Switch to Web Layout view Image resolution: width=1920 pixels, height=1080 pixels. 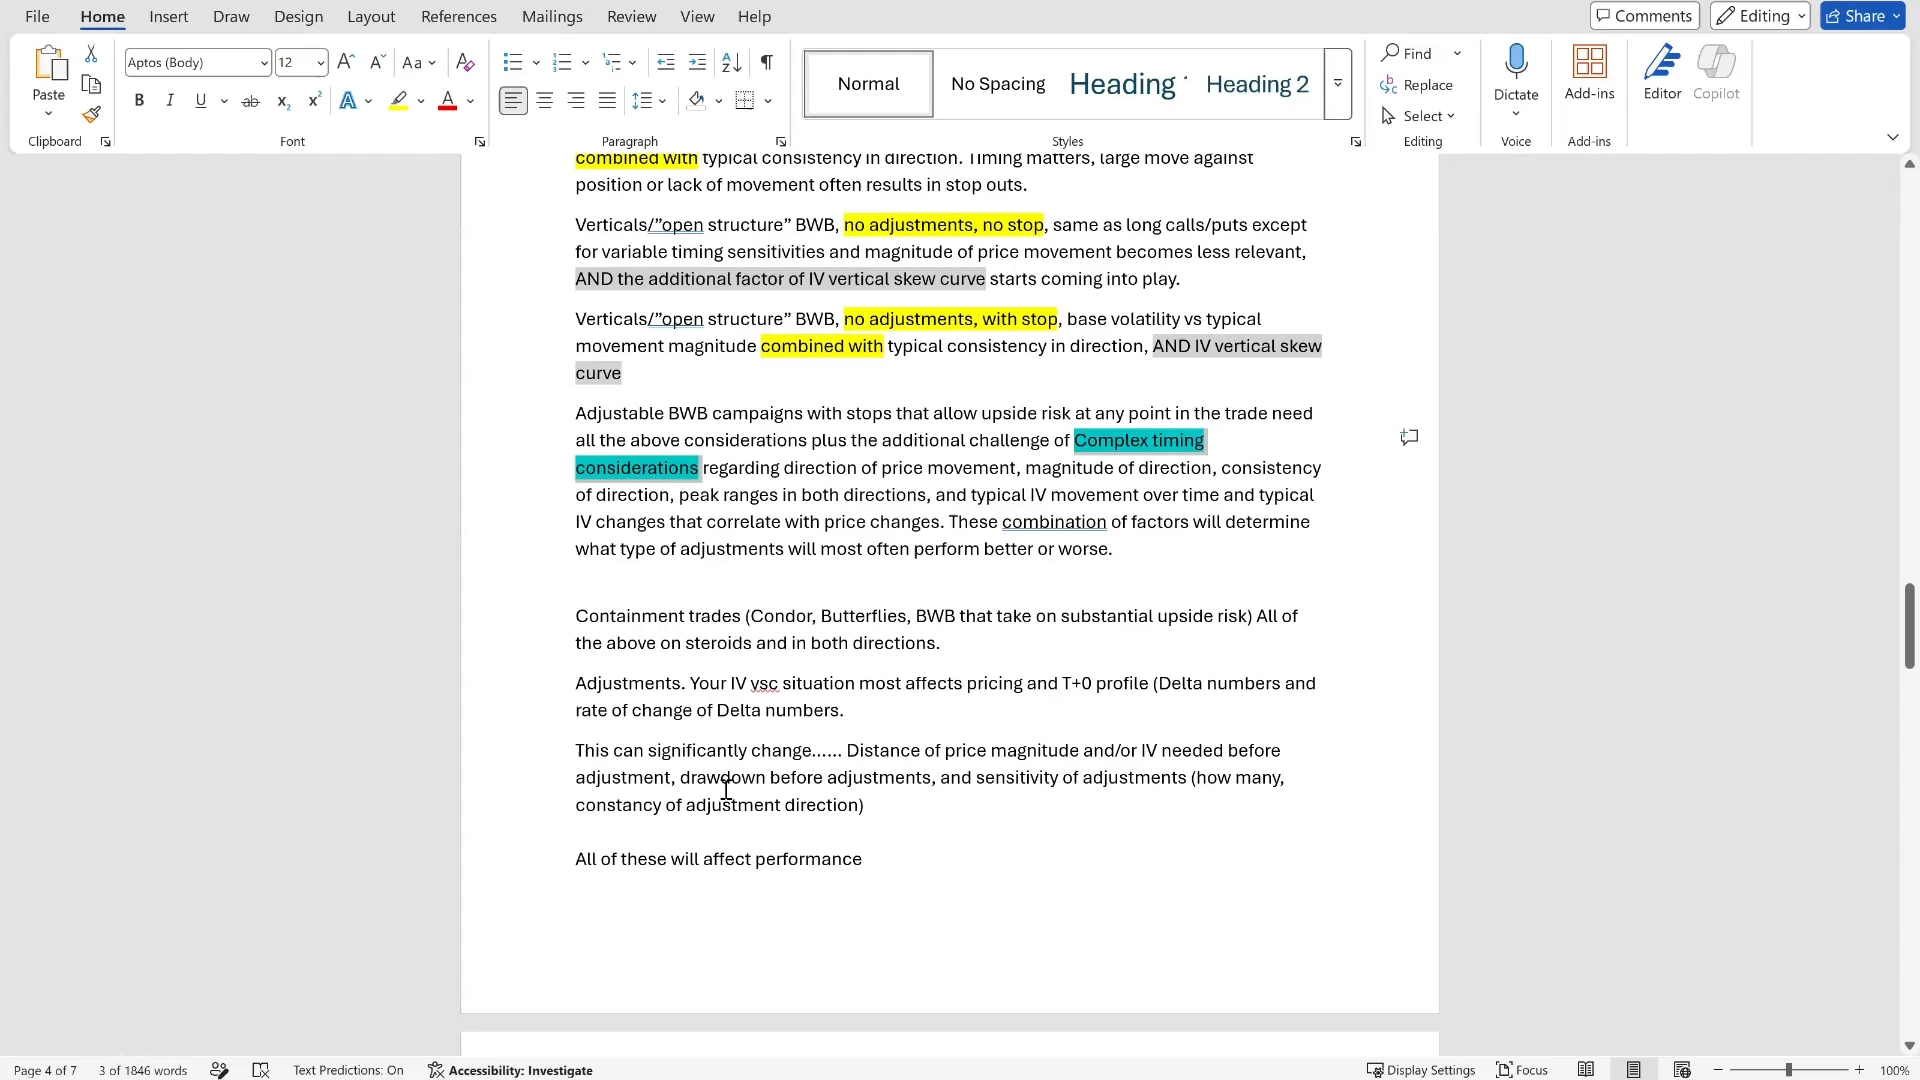pyautogui.click(x=1682, y=1070)
